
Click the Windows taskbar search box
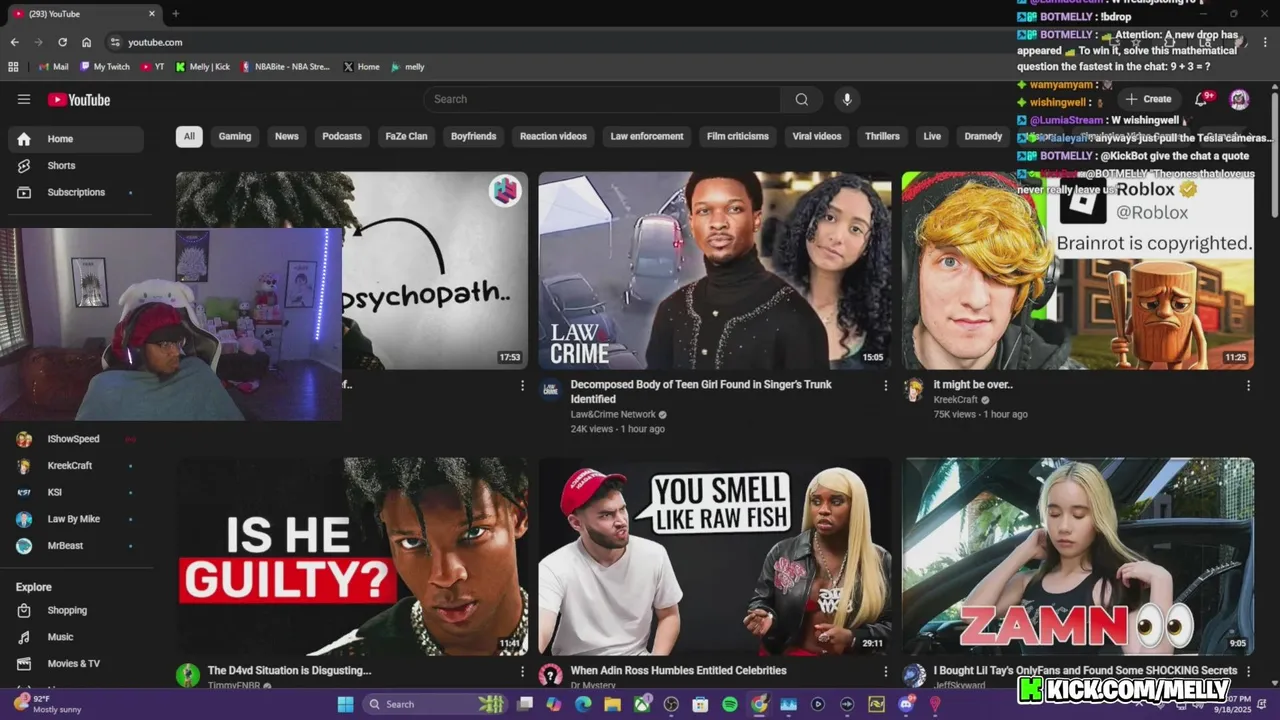point(435,704)
